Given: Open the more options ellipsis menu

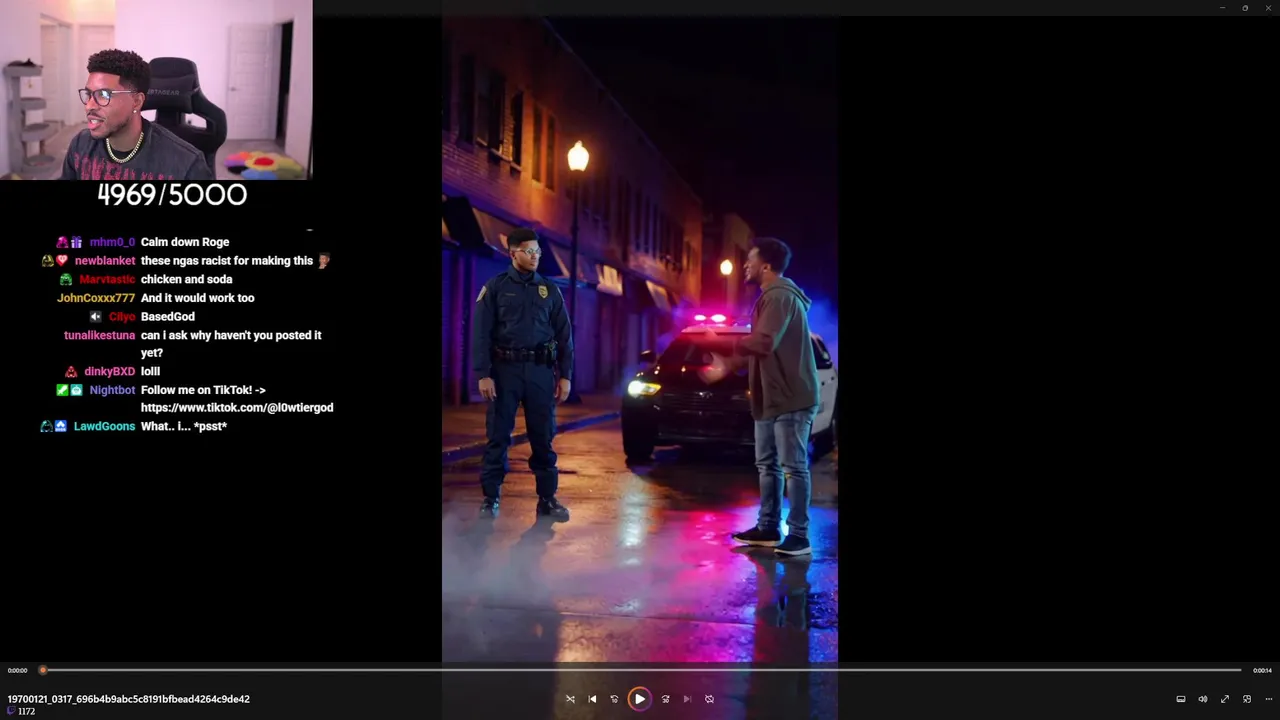Looking at the screenshot, I should (1269, 699).
